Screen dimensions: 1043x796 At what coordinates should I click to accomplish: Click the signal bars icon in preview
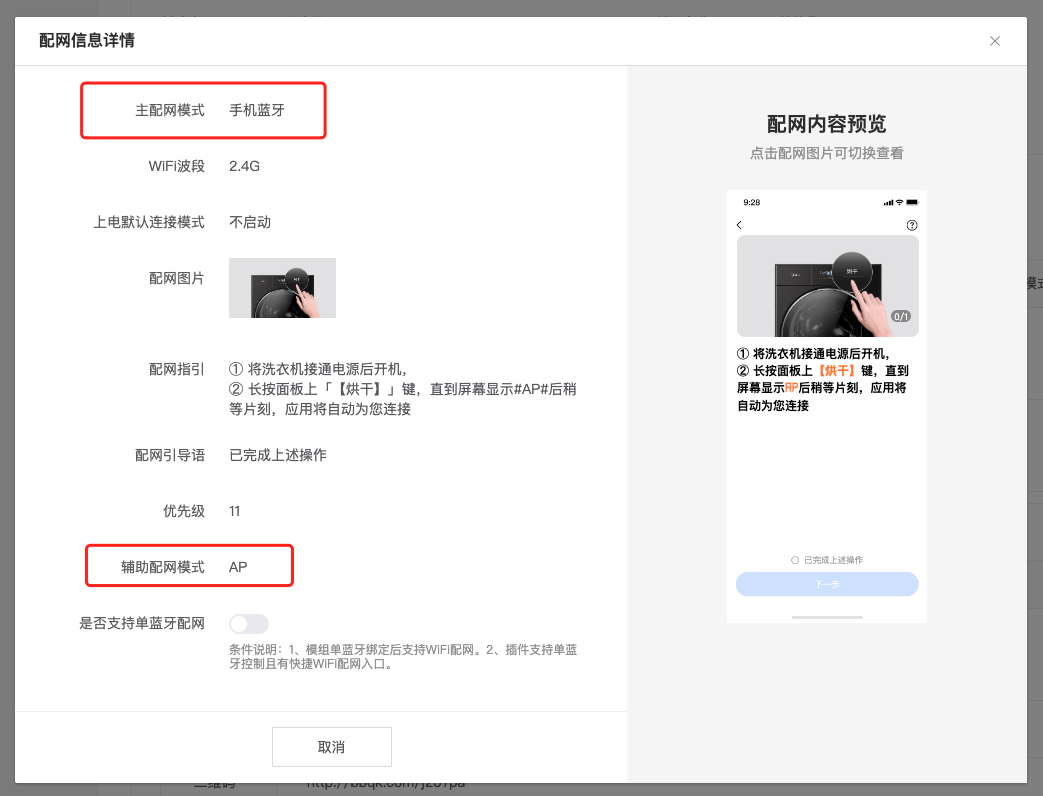coord(889,202)
